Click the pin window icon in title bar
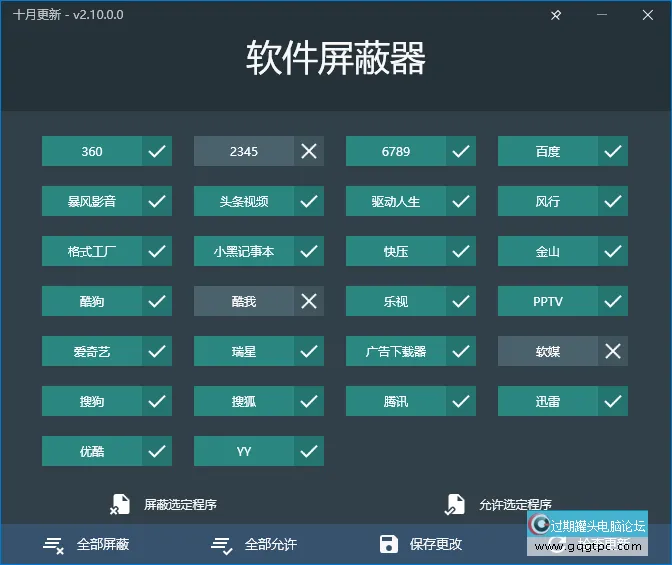 (555, 15)
